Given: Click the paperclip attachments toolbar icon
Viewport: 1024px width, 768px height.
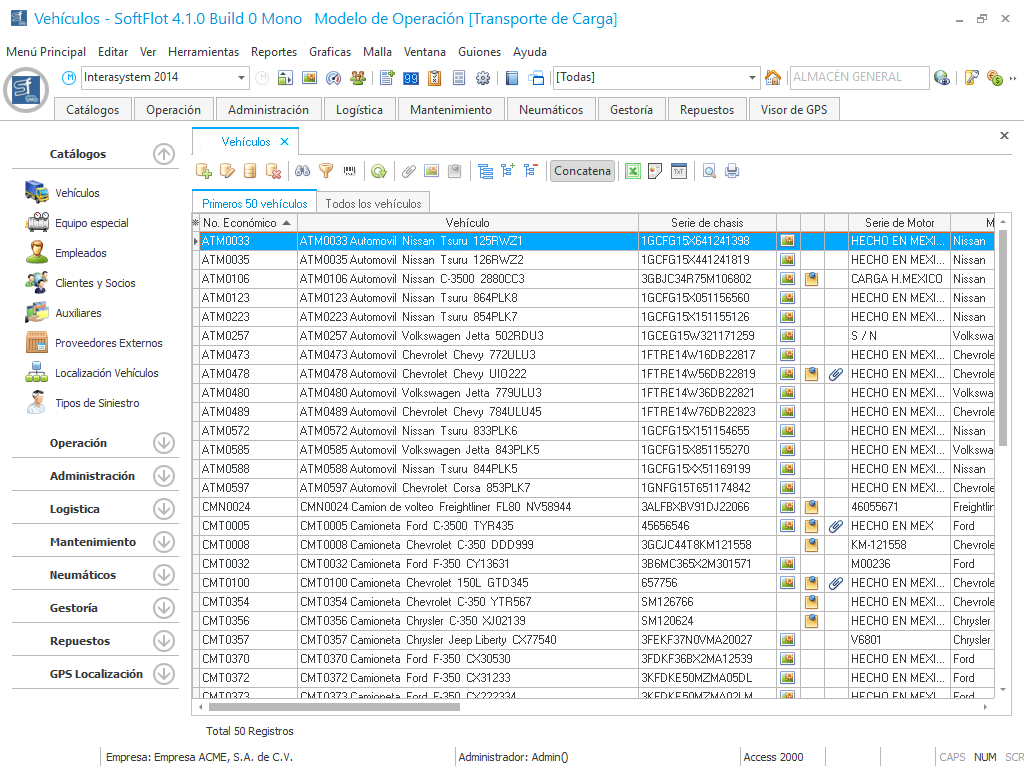Looking at the screenshot, I should coord(408,171).
